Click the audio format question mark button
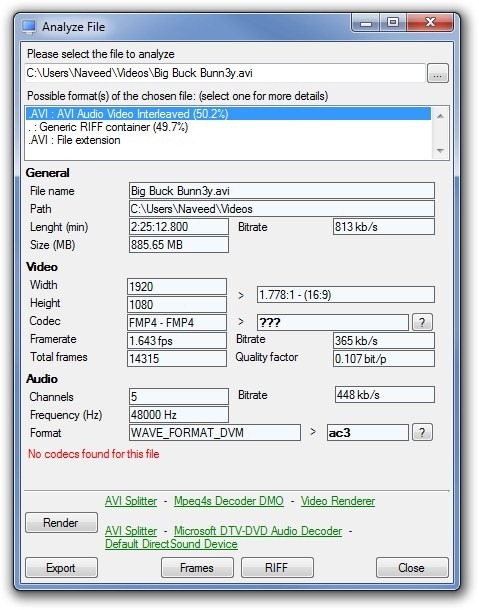Screen dimensions: 479x610 point(422,432)
